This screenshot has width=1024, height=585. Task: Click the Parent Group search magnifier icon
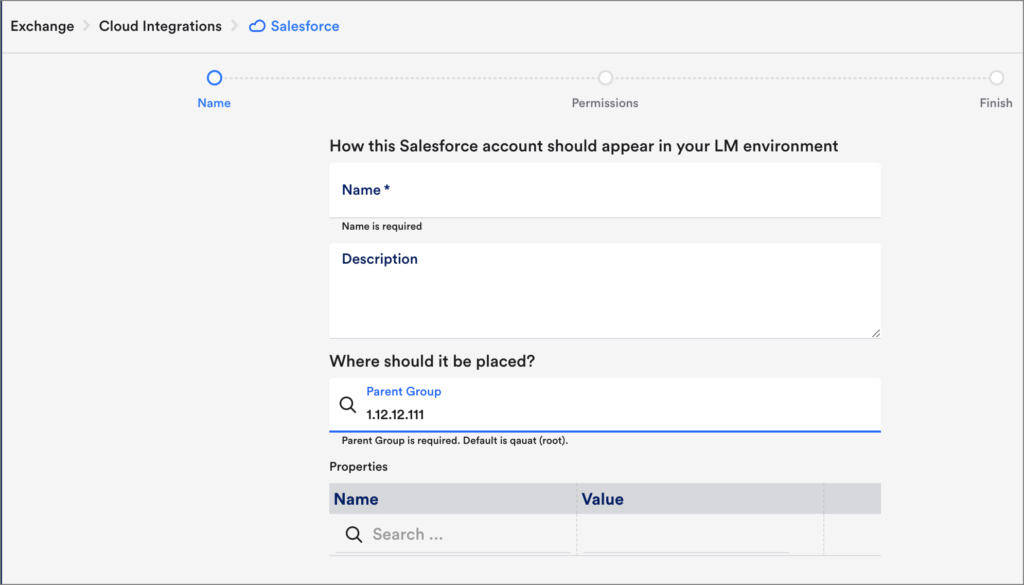point(348,405)
